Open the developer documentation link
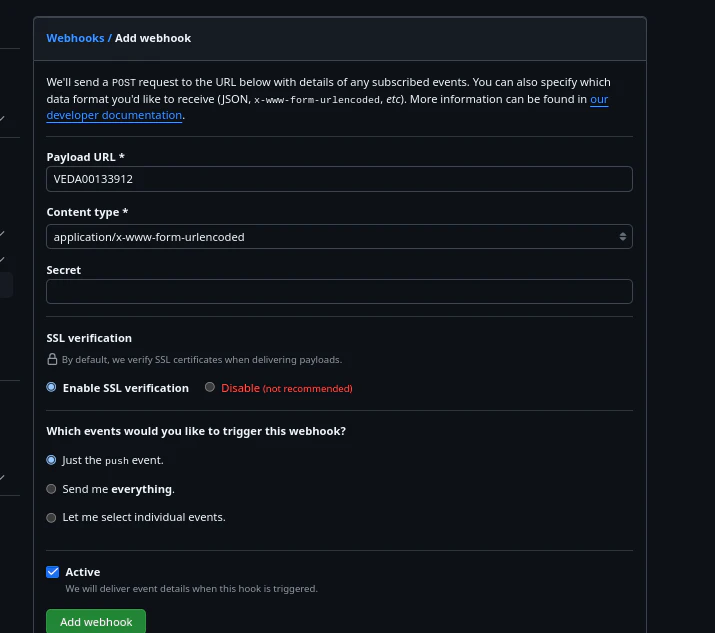 (x=114, y=115)
